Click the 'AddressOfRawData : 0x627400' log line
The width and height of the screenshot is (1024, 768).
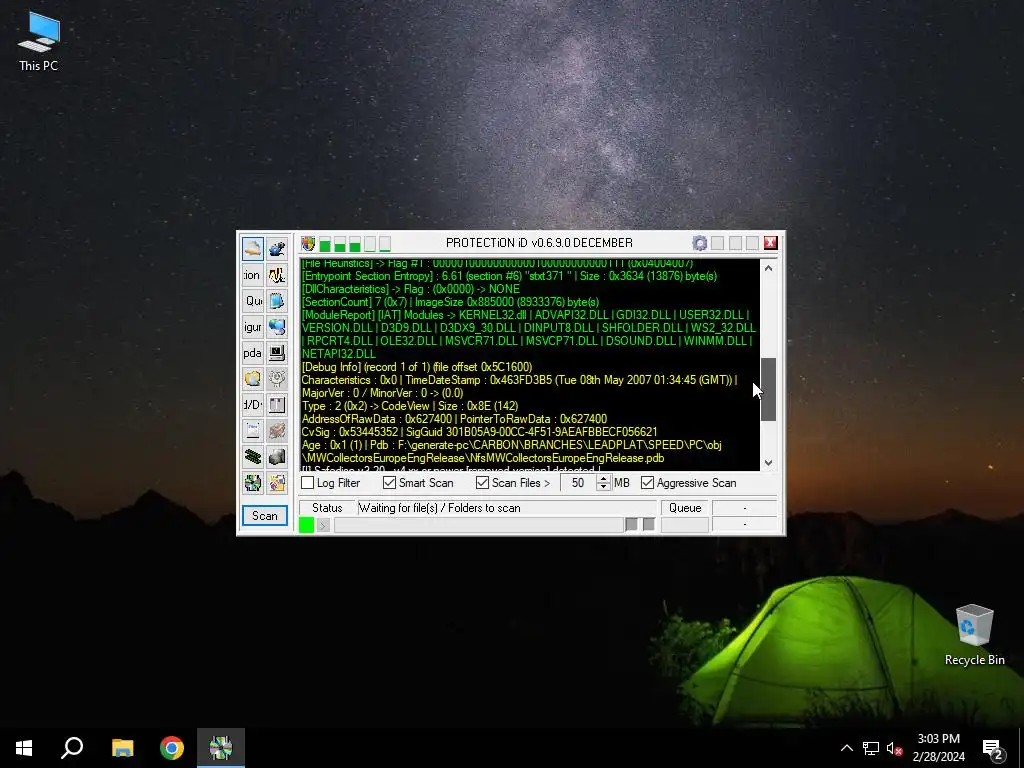pyautogui.click(x=454, y=419)
